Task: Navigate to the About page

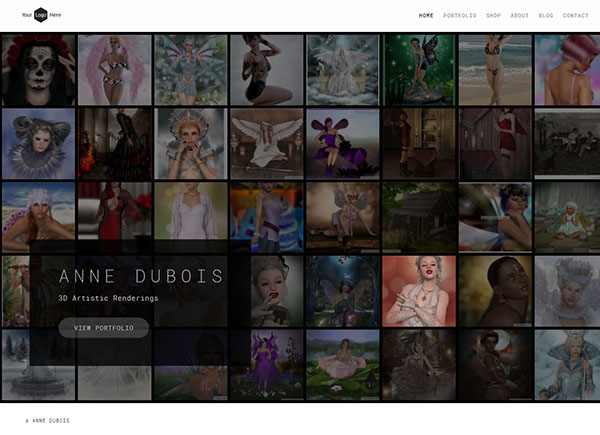Action: coord(519,16)
